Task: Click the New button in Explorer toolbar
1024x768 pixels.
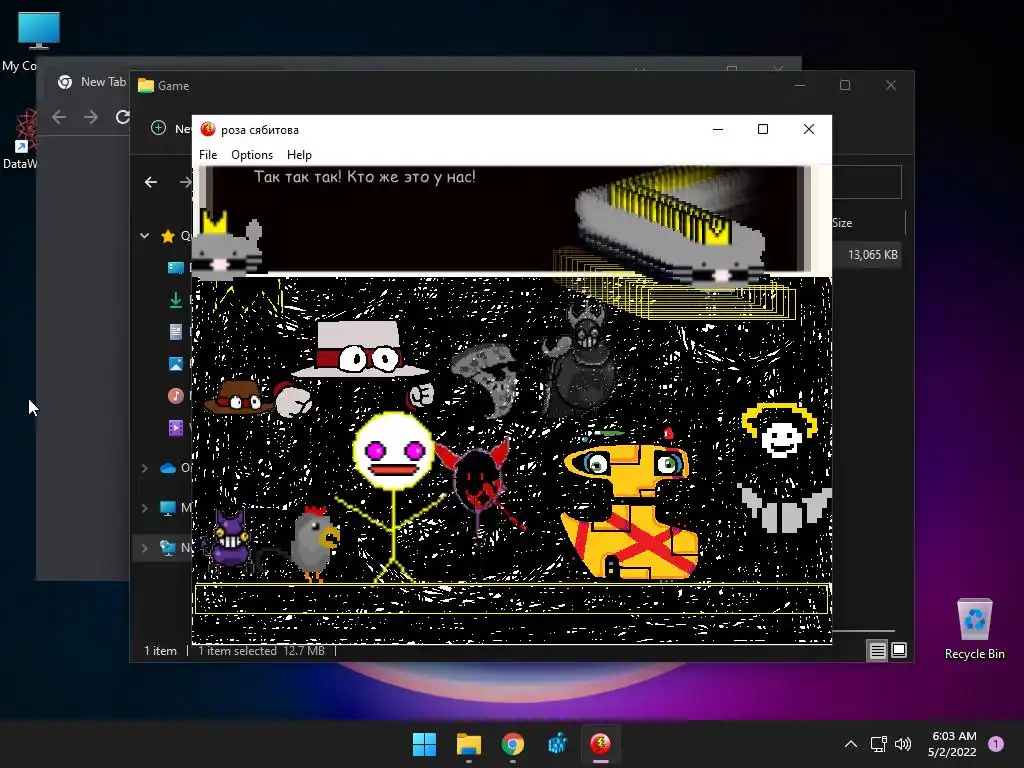Action: [x=171, y=128]
